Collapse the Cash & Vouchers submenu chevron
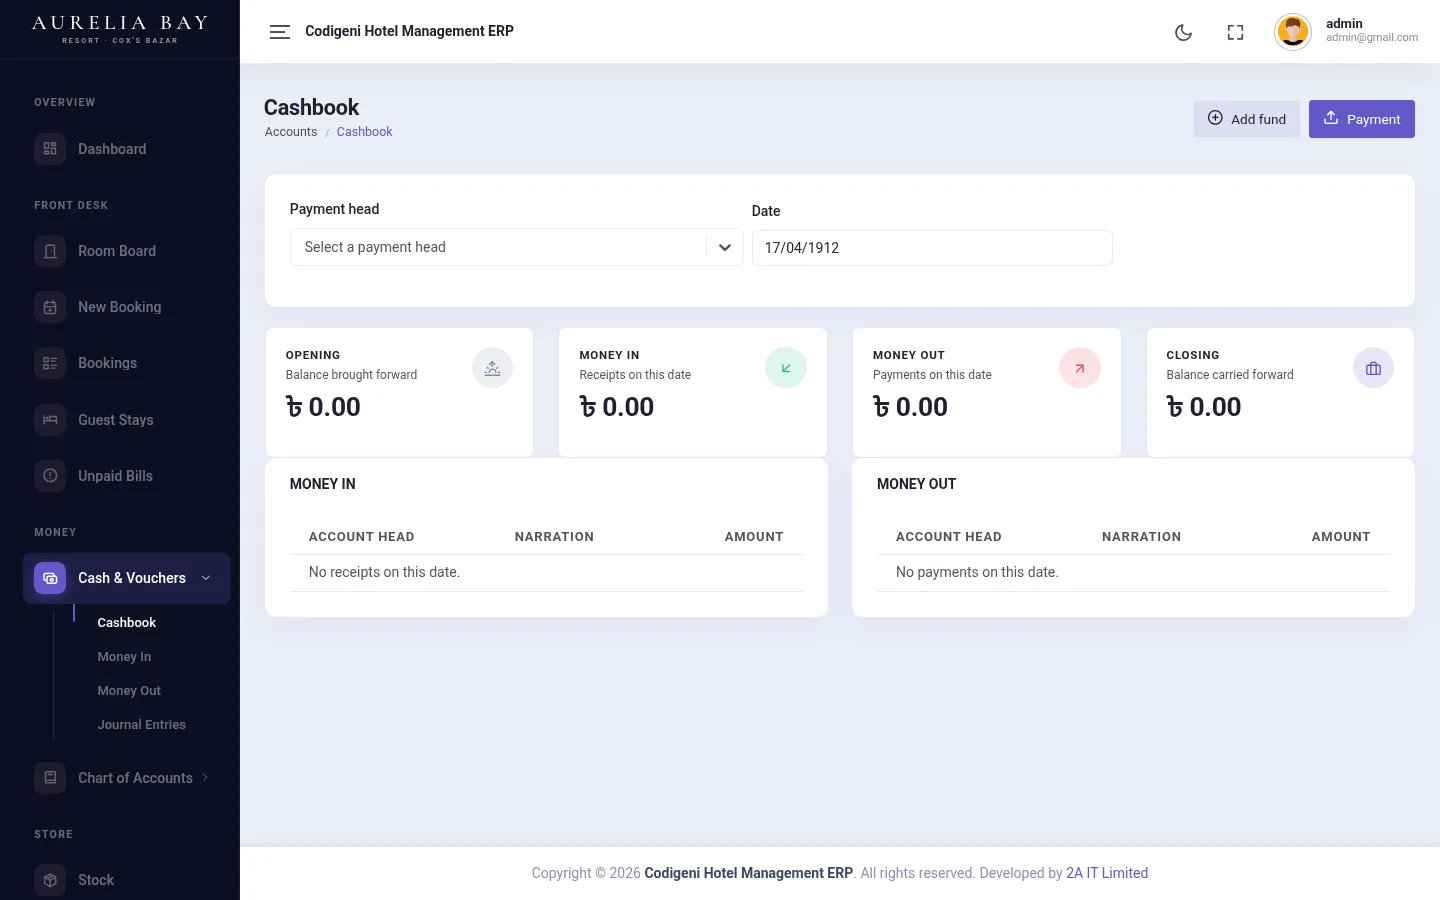 click(206, 578)
